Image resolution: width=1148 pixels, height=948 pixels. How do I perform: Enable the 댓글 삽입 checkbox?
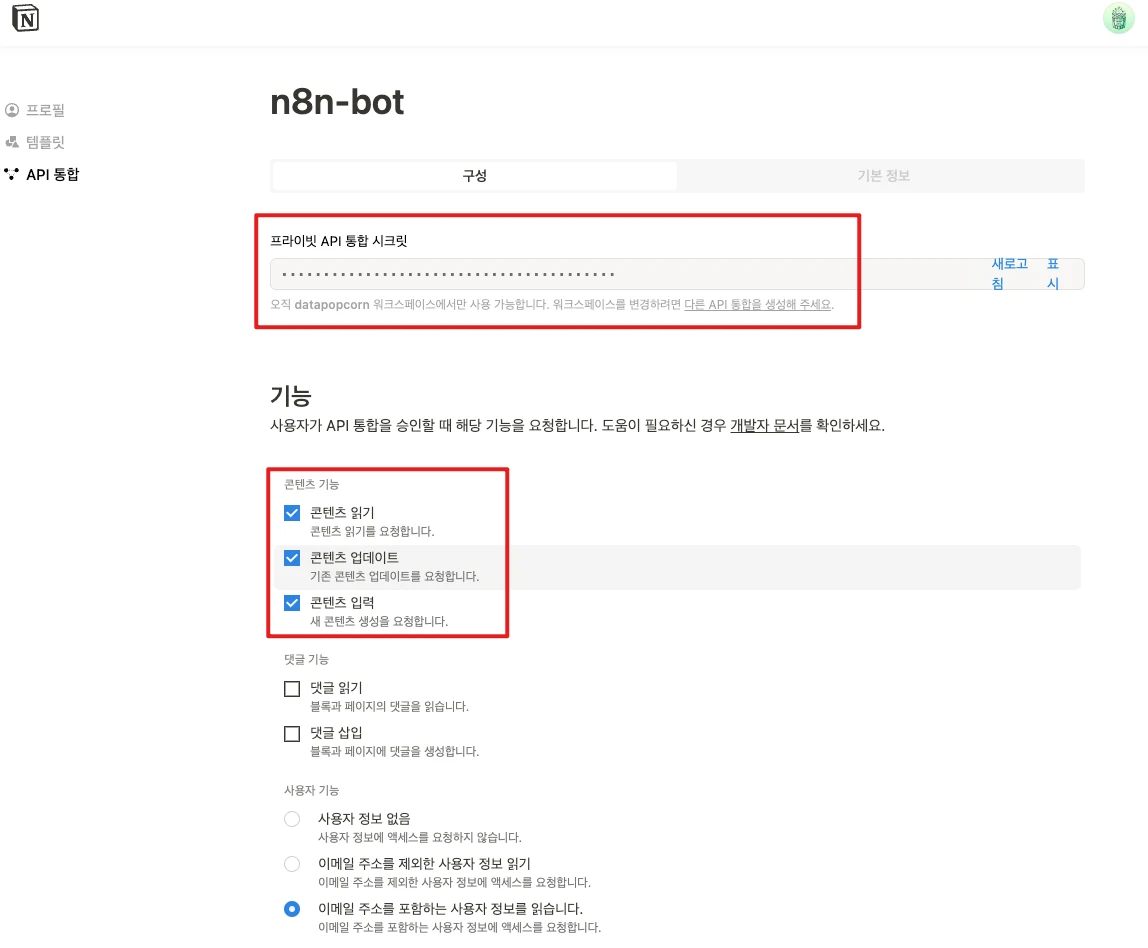[292, 734]
